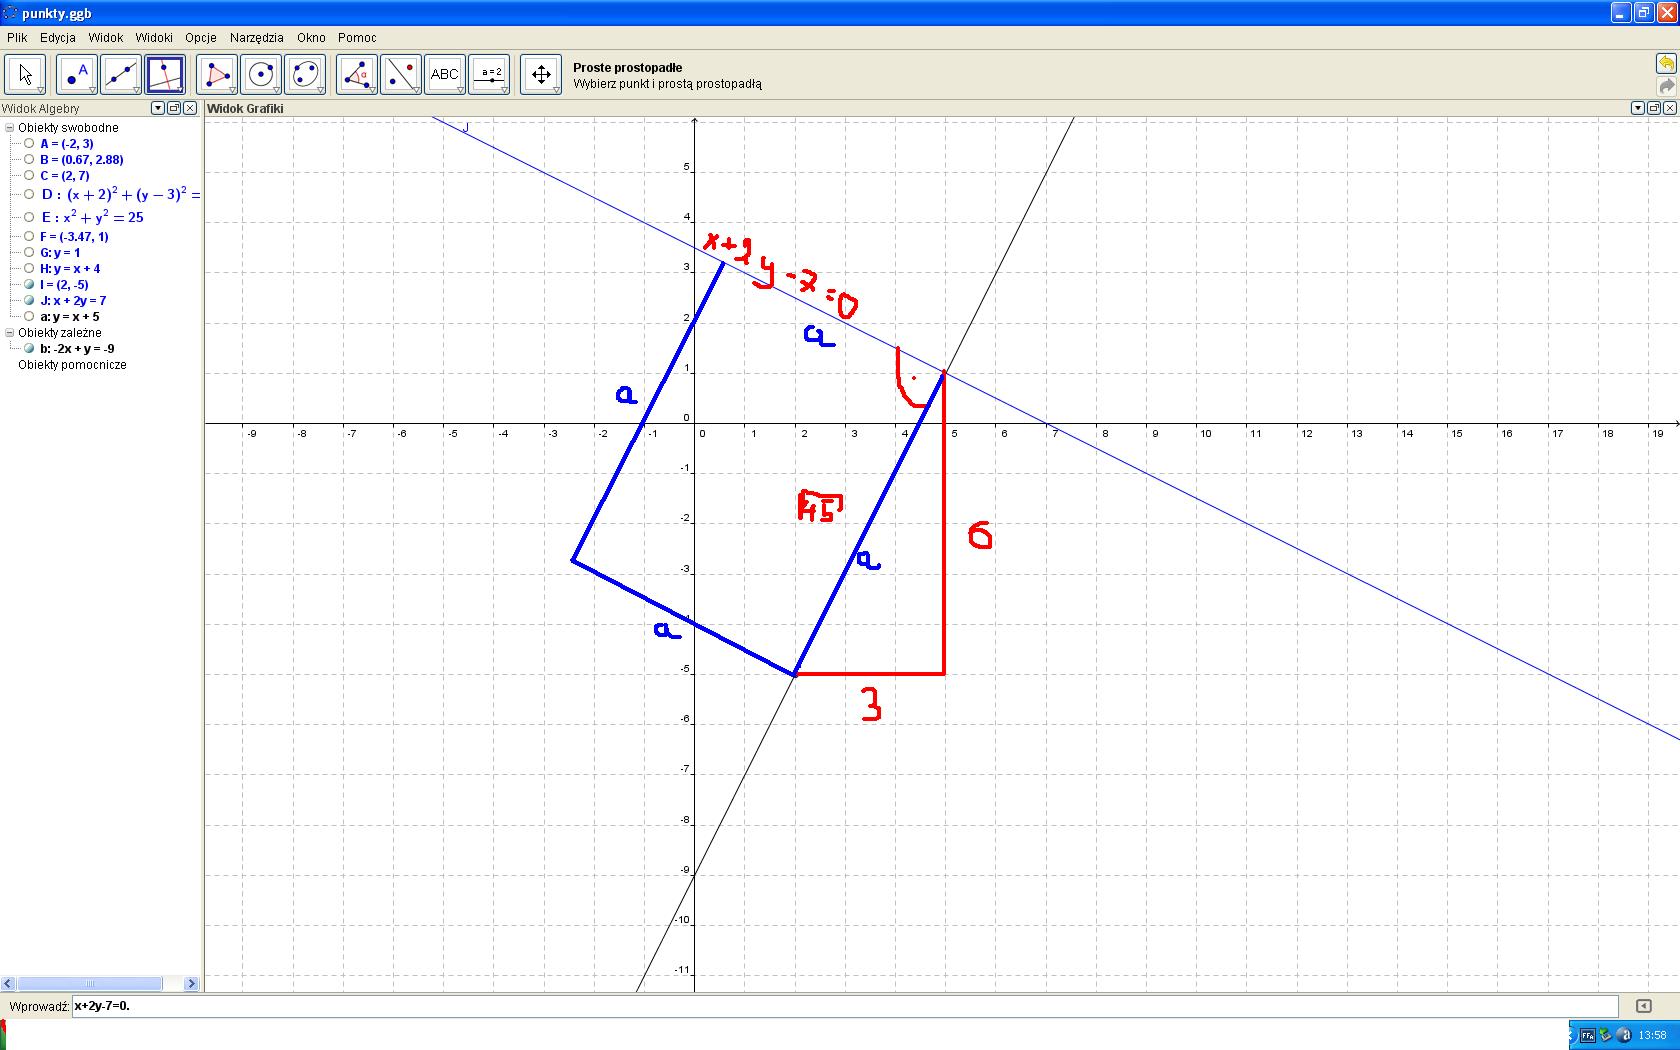Screen dimensions: 1680x1050
Task: Choose the Line through two points tool
Action: click(120, 75)
